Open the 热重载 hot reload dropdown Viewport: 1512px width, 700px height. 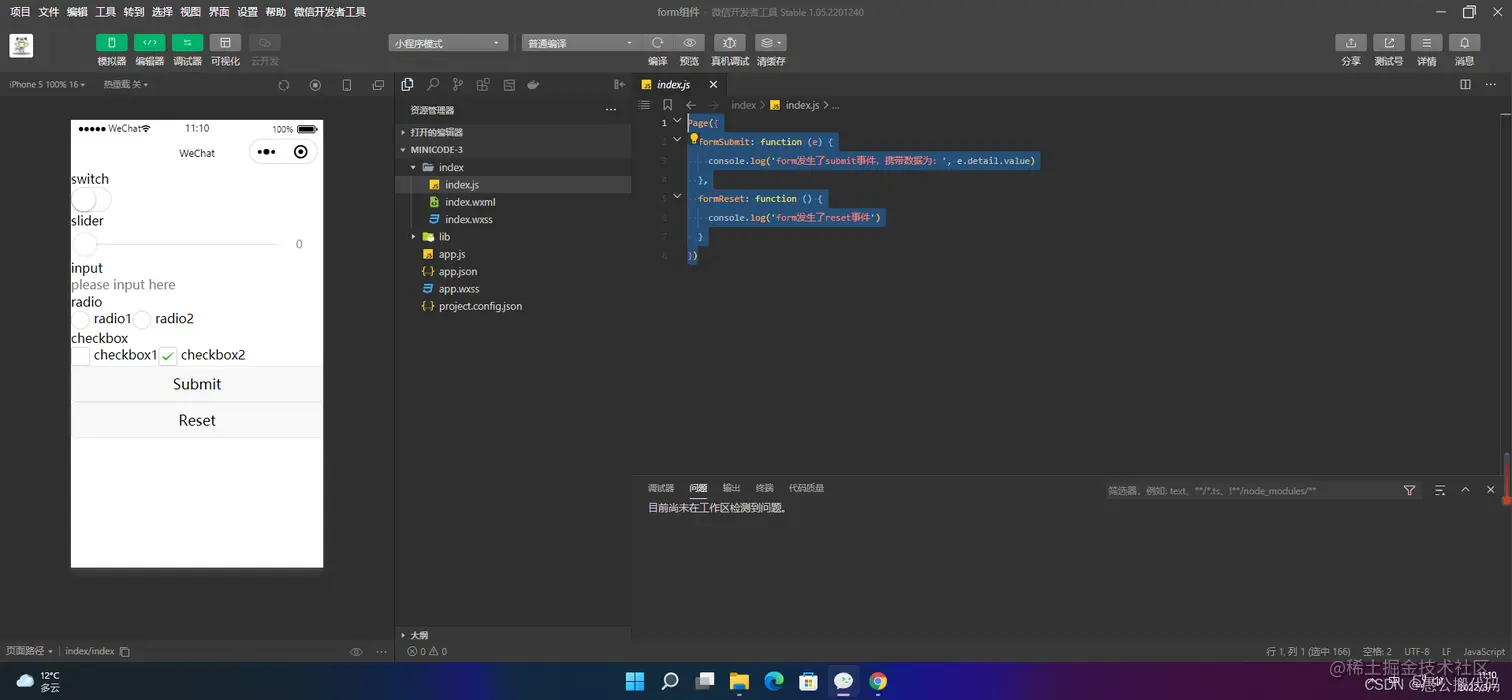tap(126, 85)
